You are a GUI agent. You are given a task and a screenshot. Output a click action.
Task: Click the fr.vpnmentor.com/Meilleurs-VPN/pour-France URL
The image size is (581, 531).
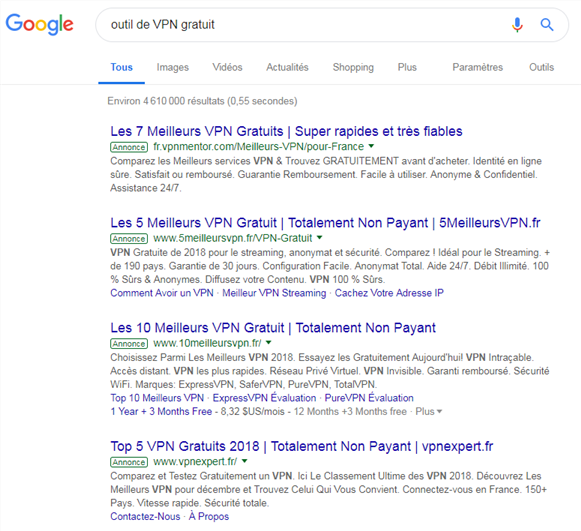coord(259,147)
